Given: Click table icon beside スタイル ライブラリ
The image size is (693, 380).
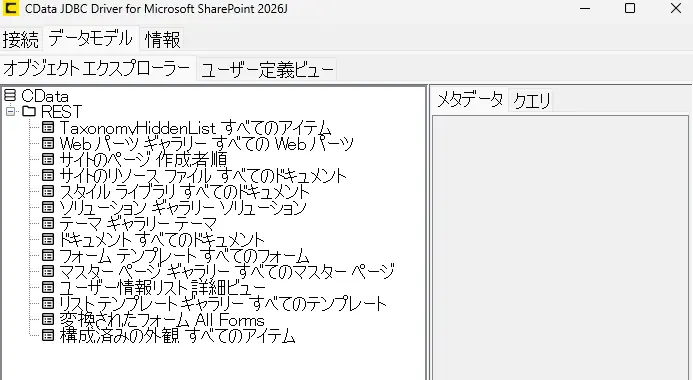Looking at the screenshot, I should point(48,191).
